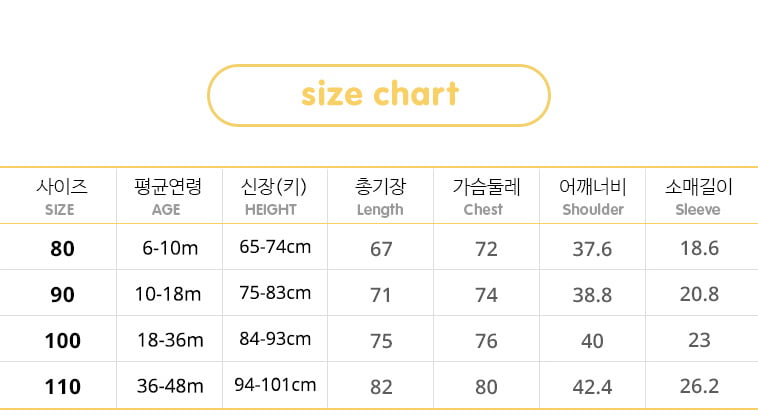This screenshot has height=420, width=758.
Task: Click the shoulder value 38.8
Action: 592,295
